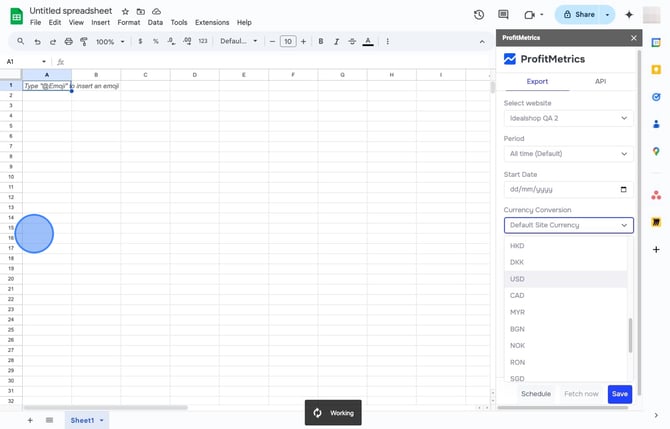
Task: Switch to the Export tab
Action: point(537,81)
